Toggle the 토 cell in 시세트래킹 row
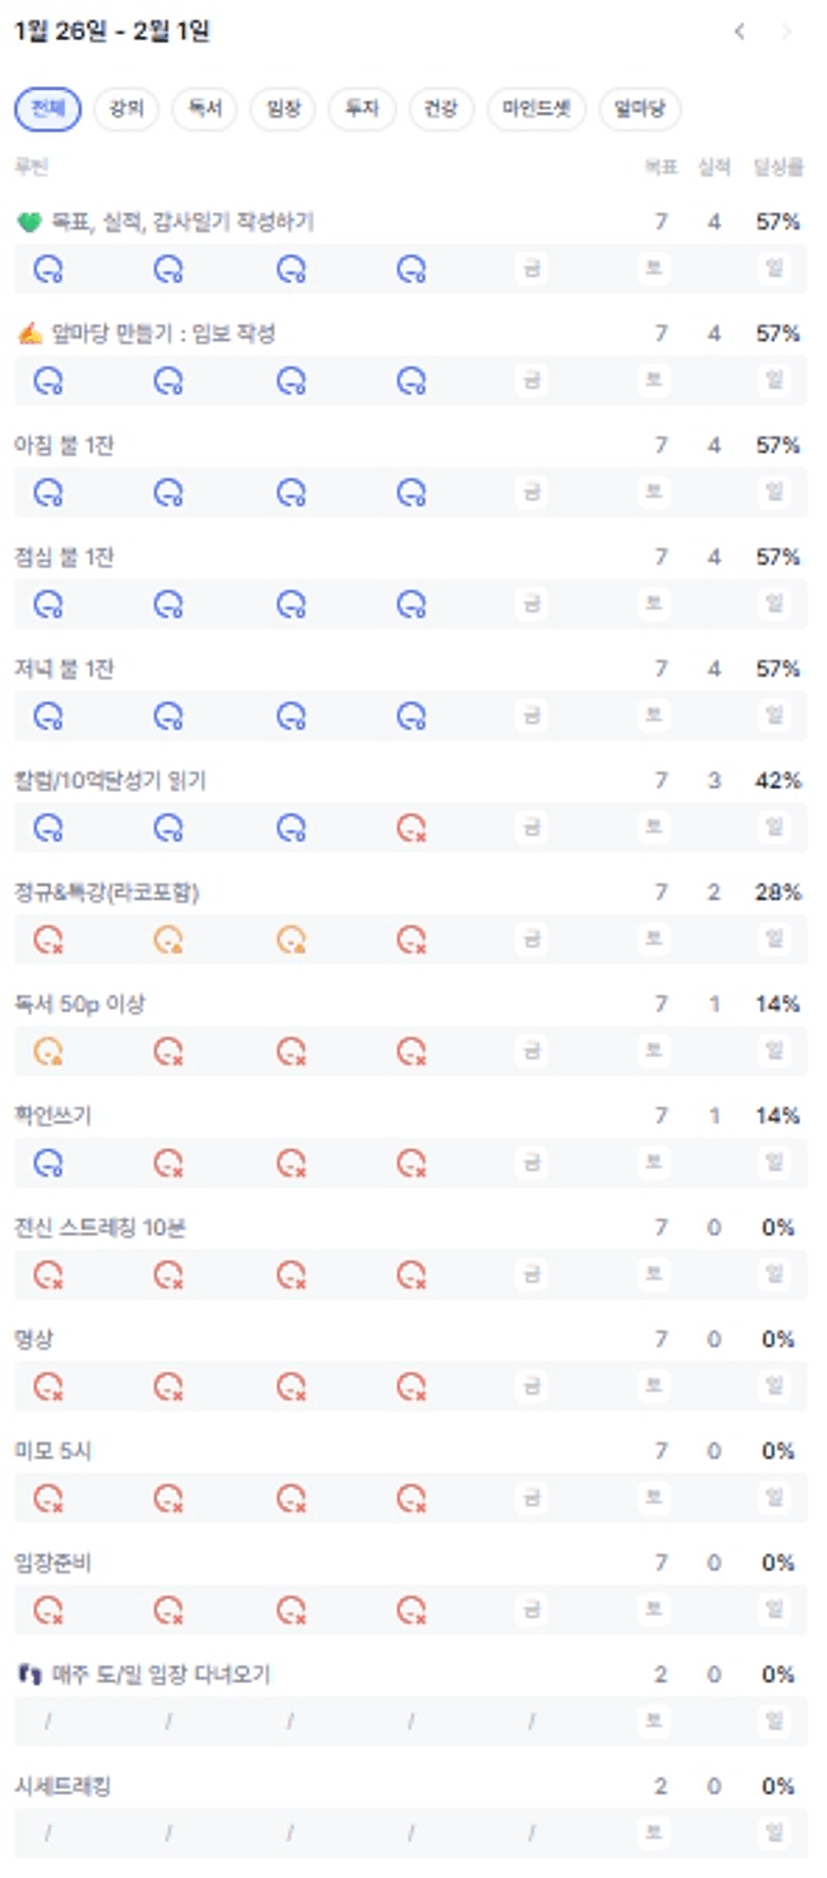This screenshot has width=827, height=1878. coord(654,1832)
